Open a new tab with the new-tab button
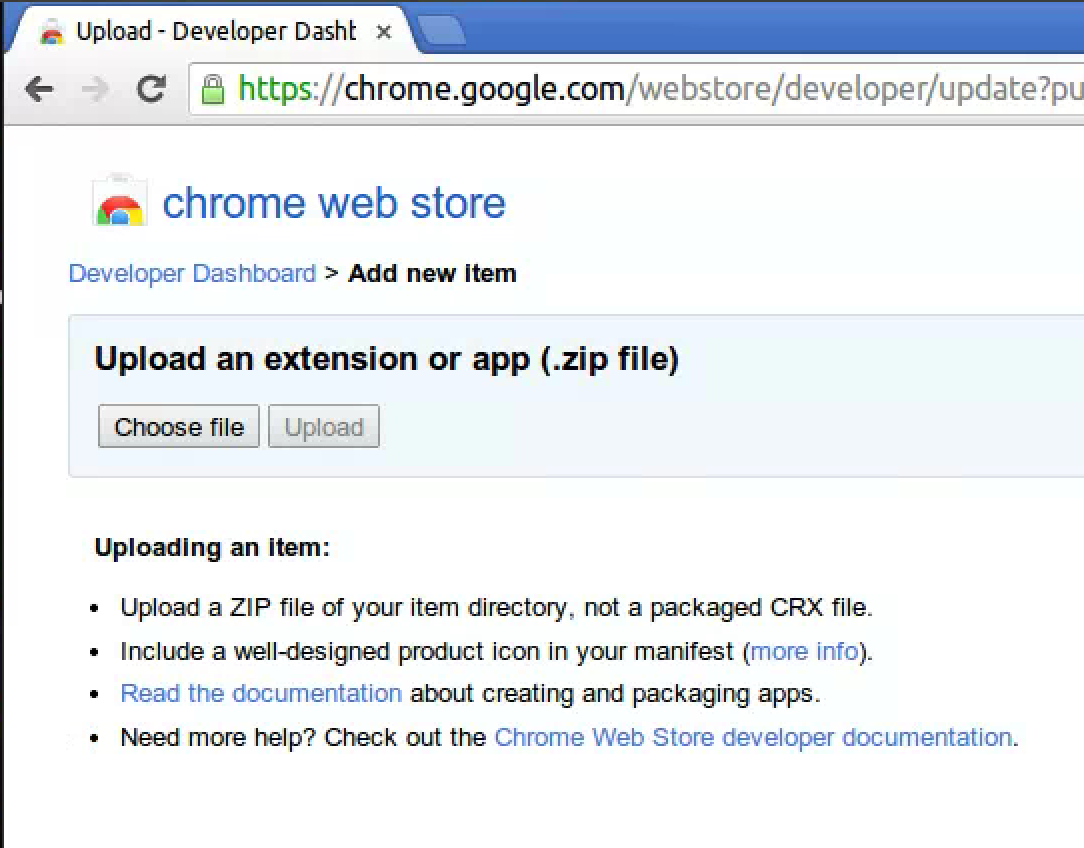The width and height of the screenshot is (1084, 848). tap(441, 32)
